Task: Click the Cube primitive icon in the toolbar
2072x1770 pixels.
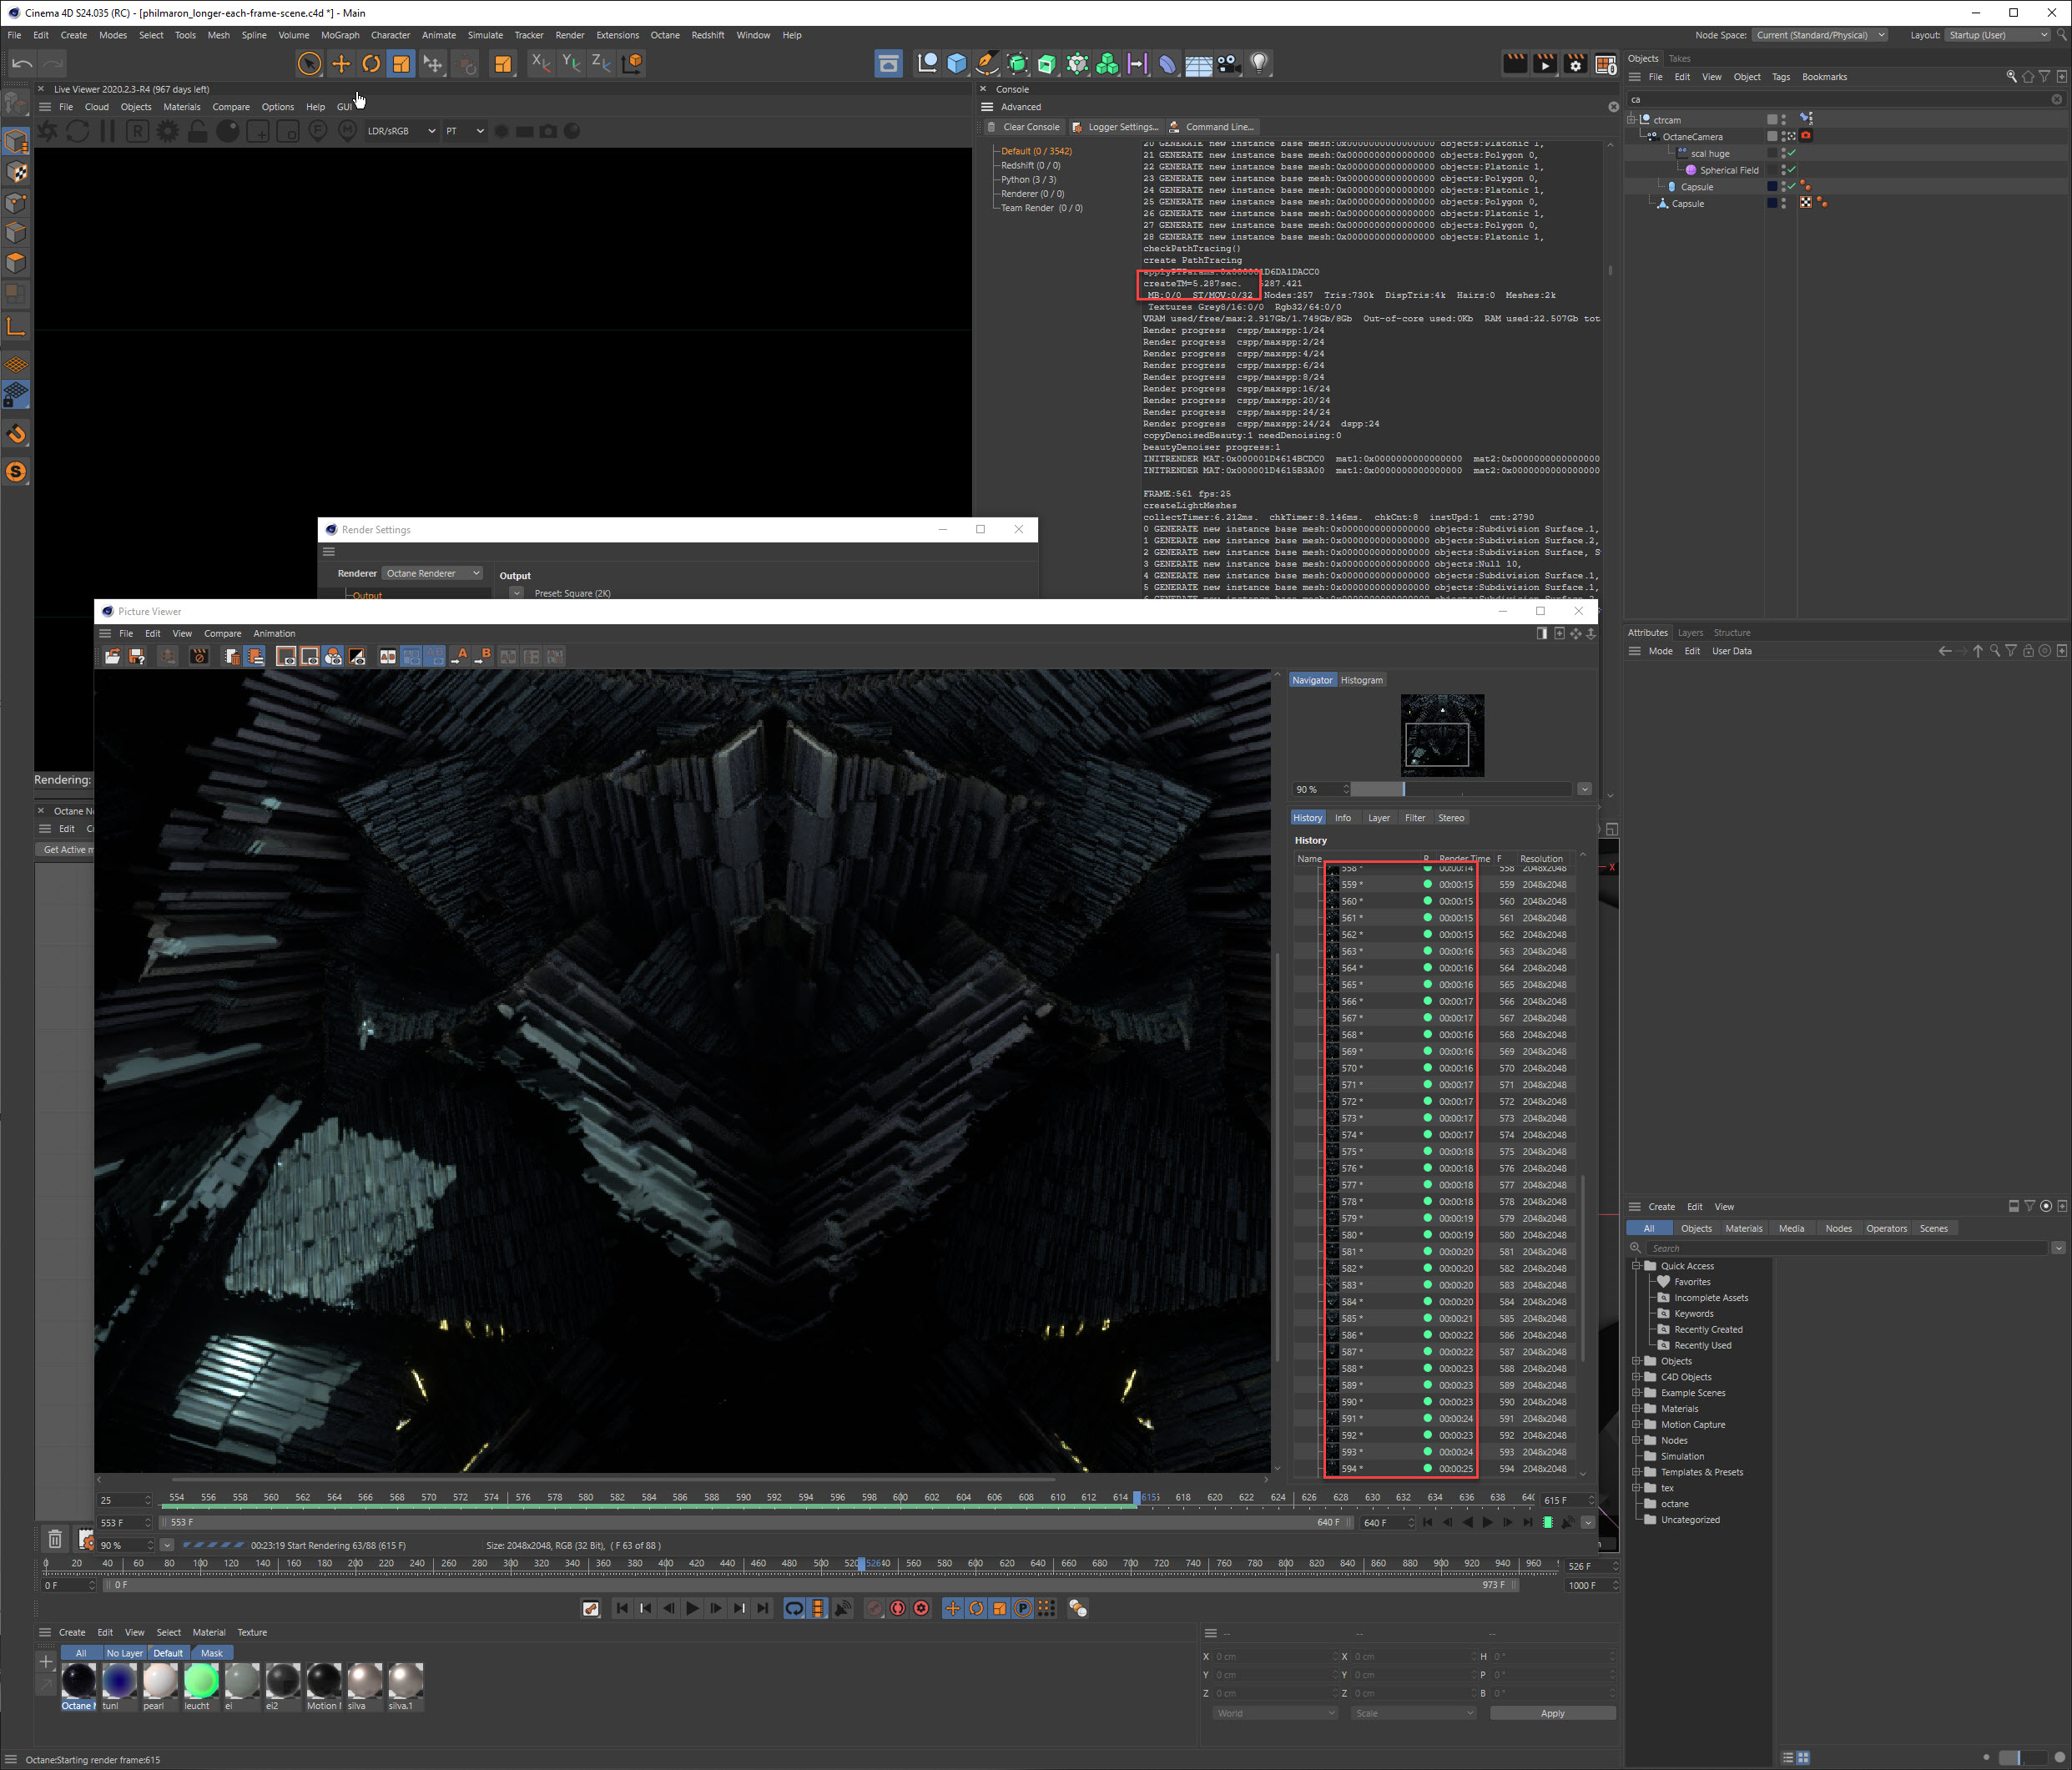Action: pos(957,64)
